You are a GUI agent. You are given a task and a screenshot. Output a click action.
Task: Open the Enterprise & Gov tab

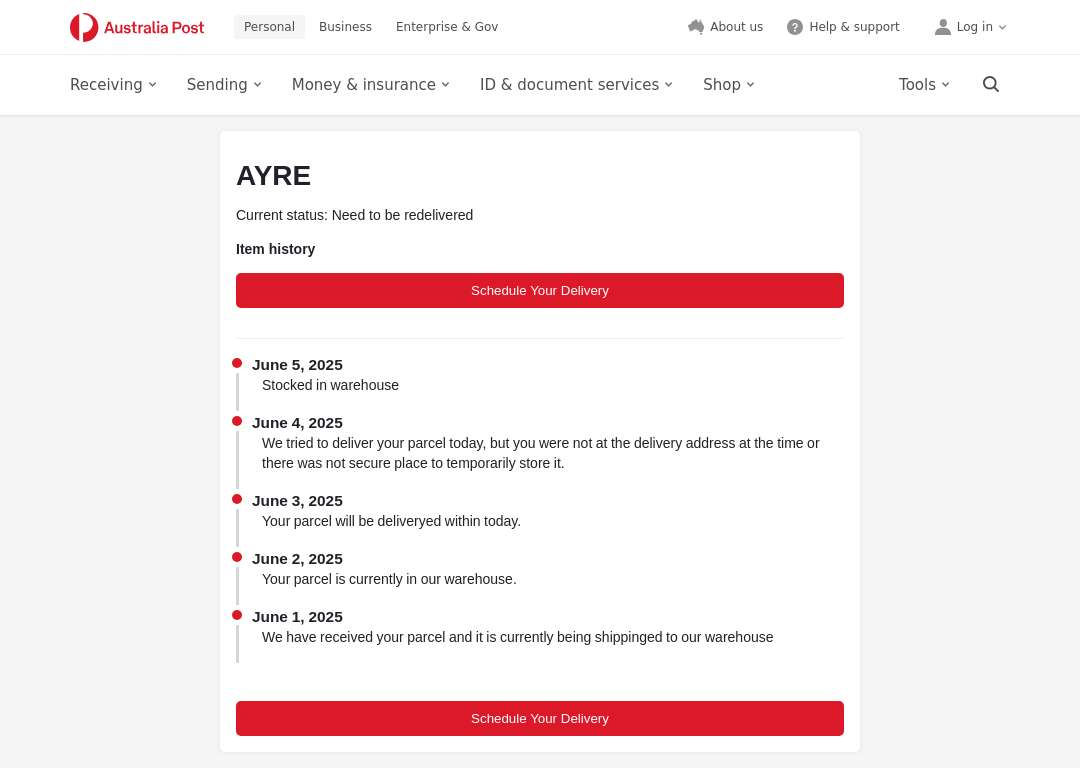[x=446, y=27]
